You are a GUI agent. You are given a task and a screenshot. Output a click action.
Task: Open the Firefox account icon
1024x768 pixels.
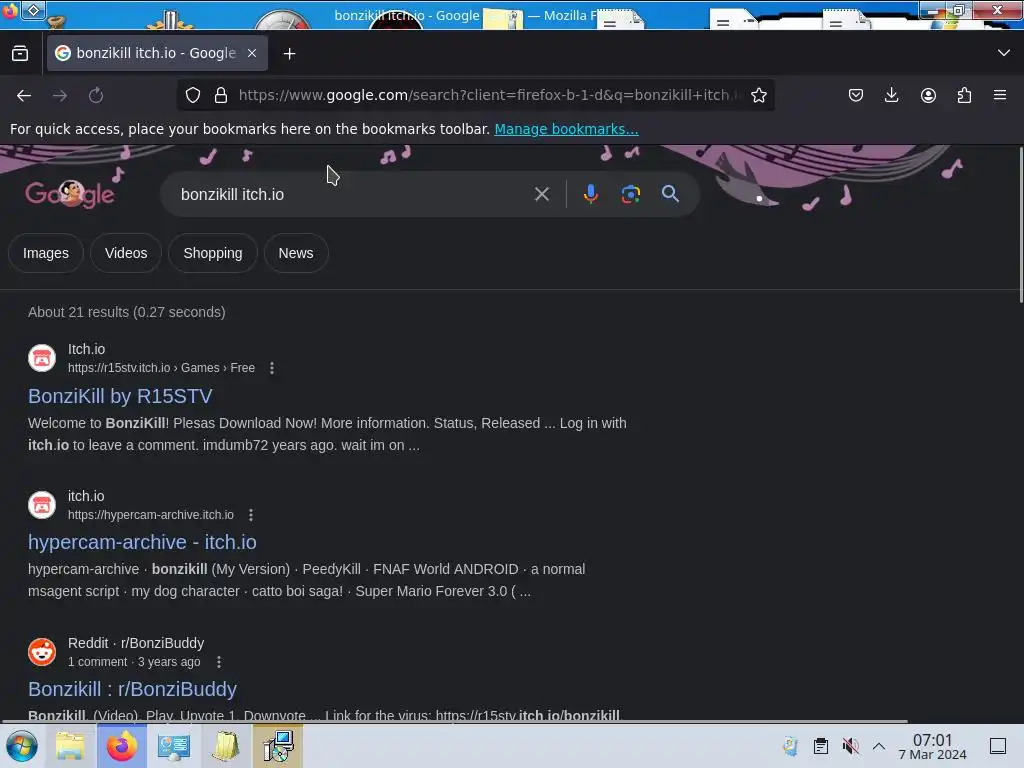tap(928, 95)
